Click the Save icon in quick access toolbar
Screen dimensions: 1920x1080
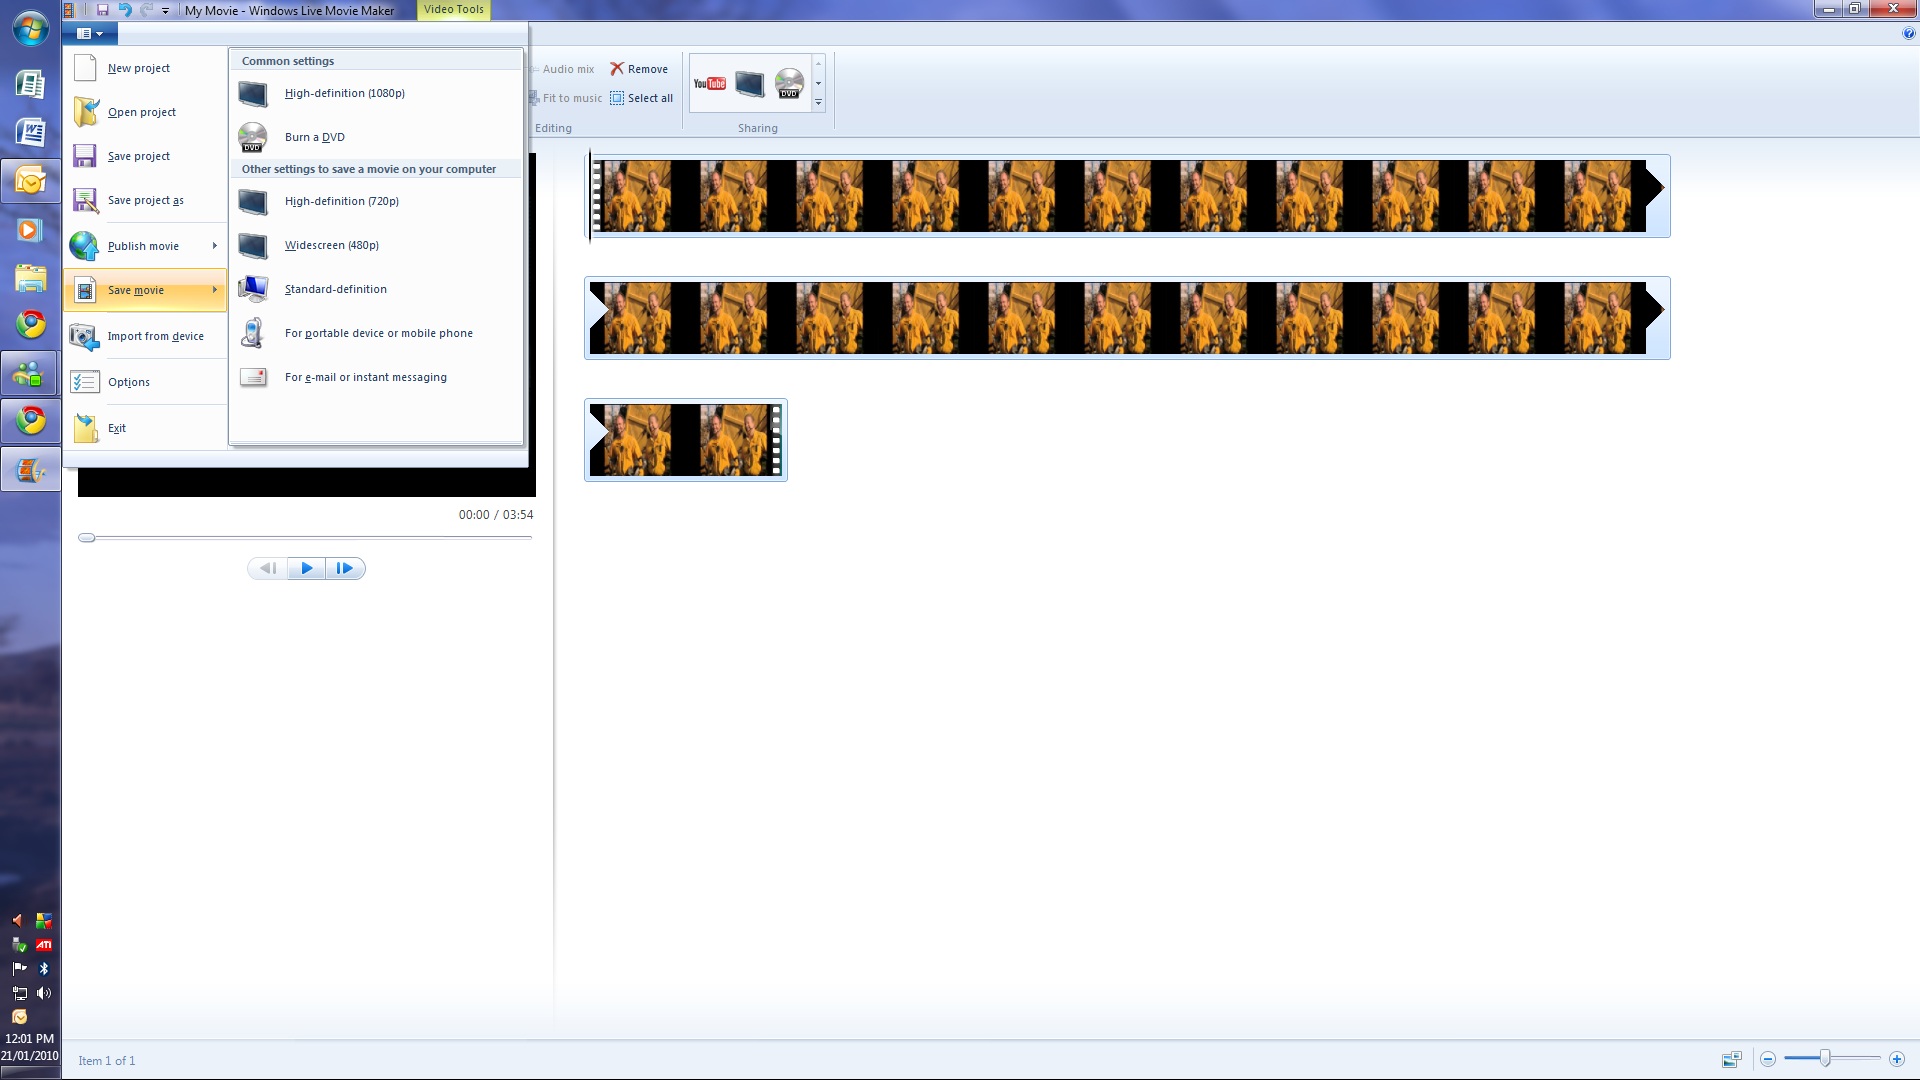[x=102, y=10]
